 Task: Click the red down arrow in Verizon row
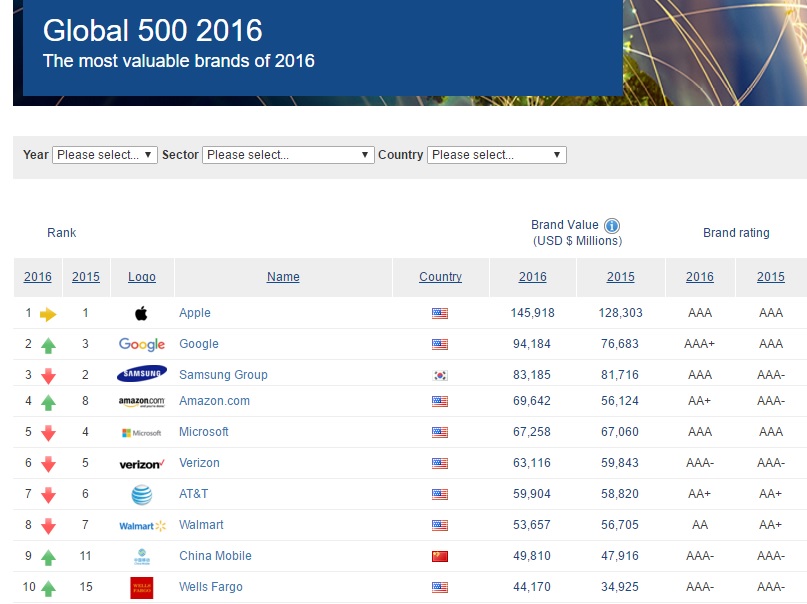(48, 464)
